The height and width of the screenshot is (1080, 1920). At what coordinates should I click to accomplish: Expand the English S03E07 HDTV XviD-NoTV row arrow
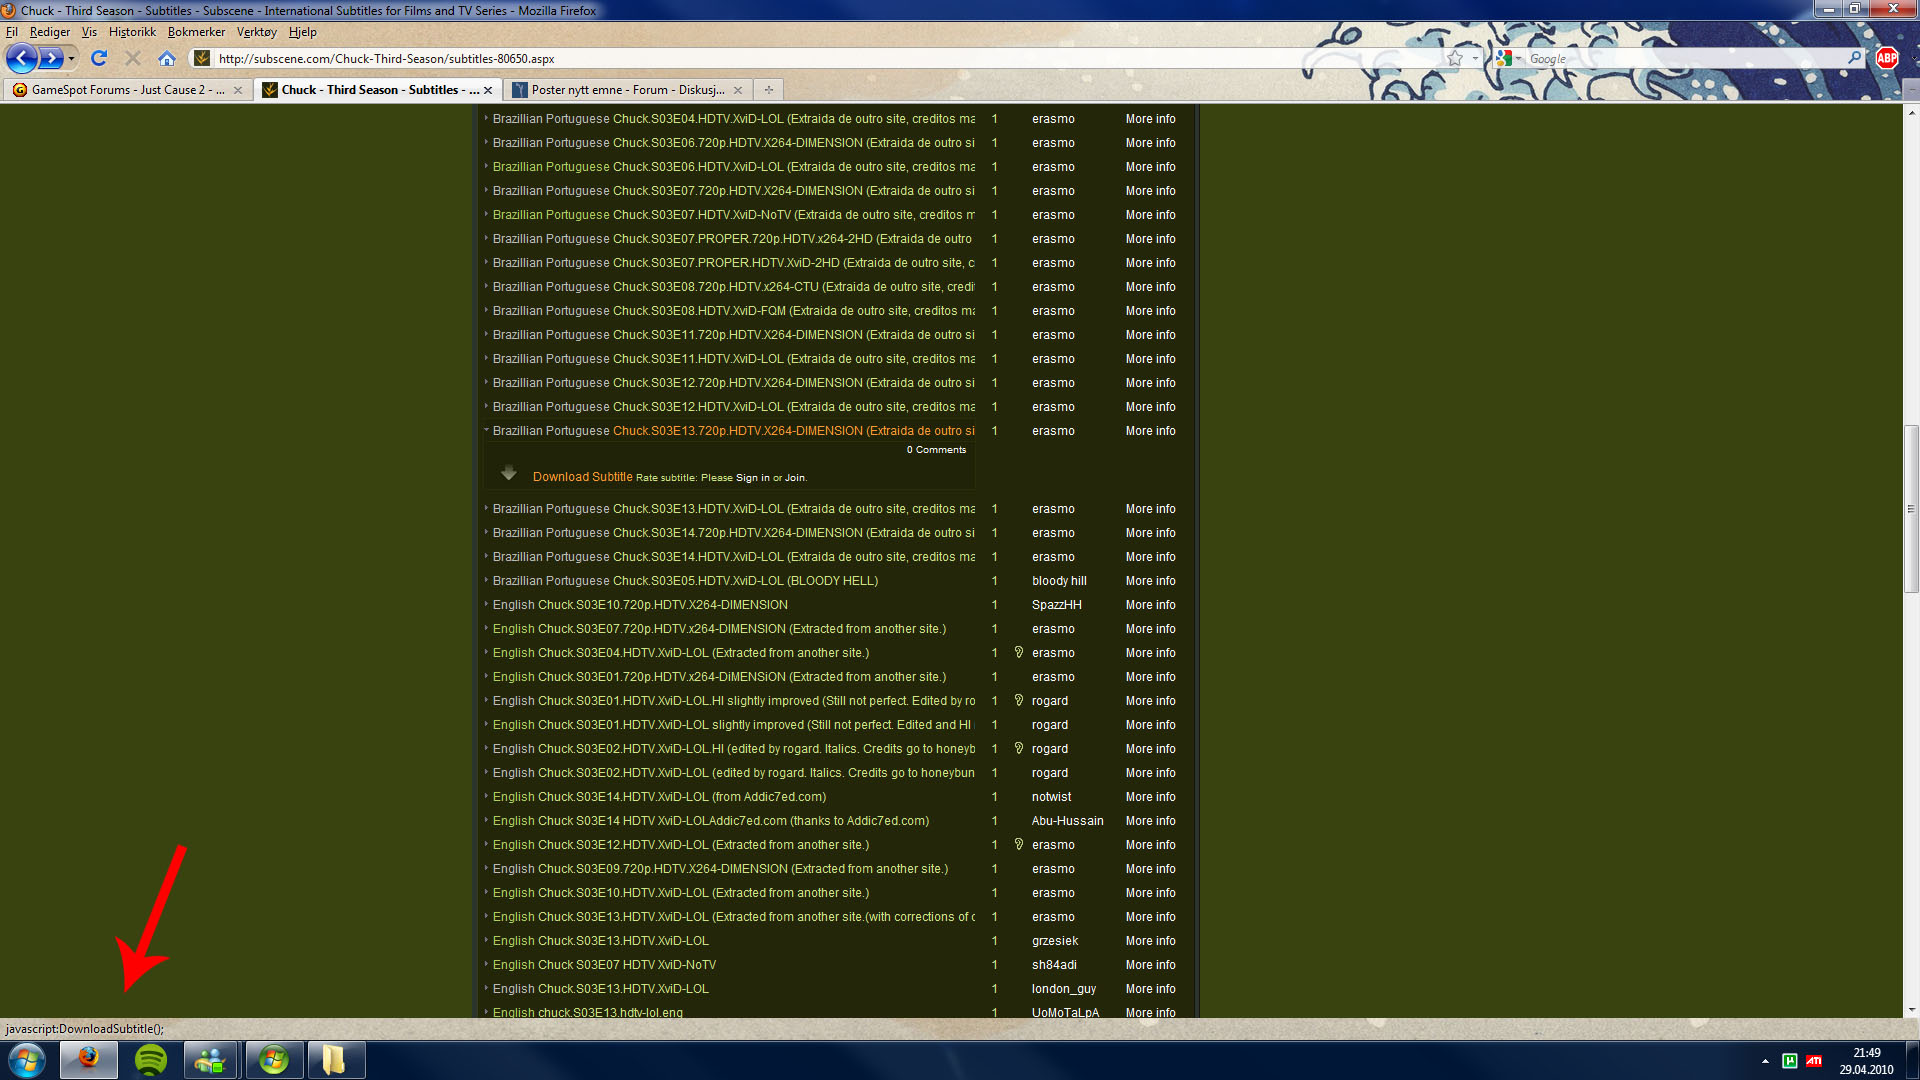(487, 964)
